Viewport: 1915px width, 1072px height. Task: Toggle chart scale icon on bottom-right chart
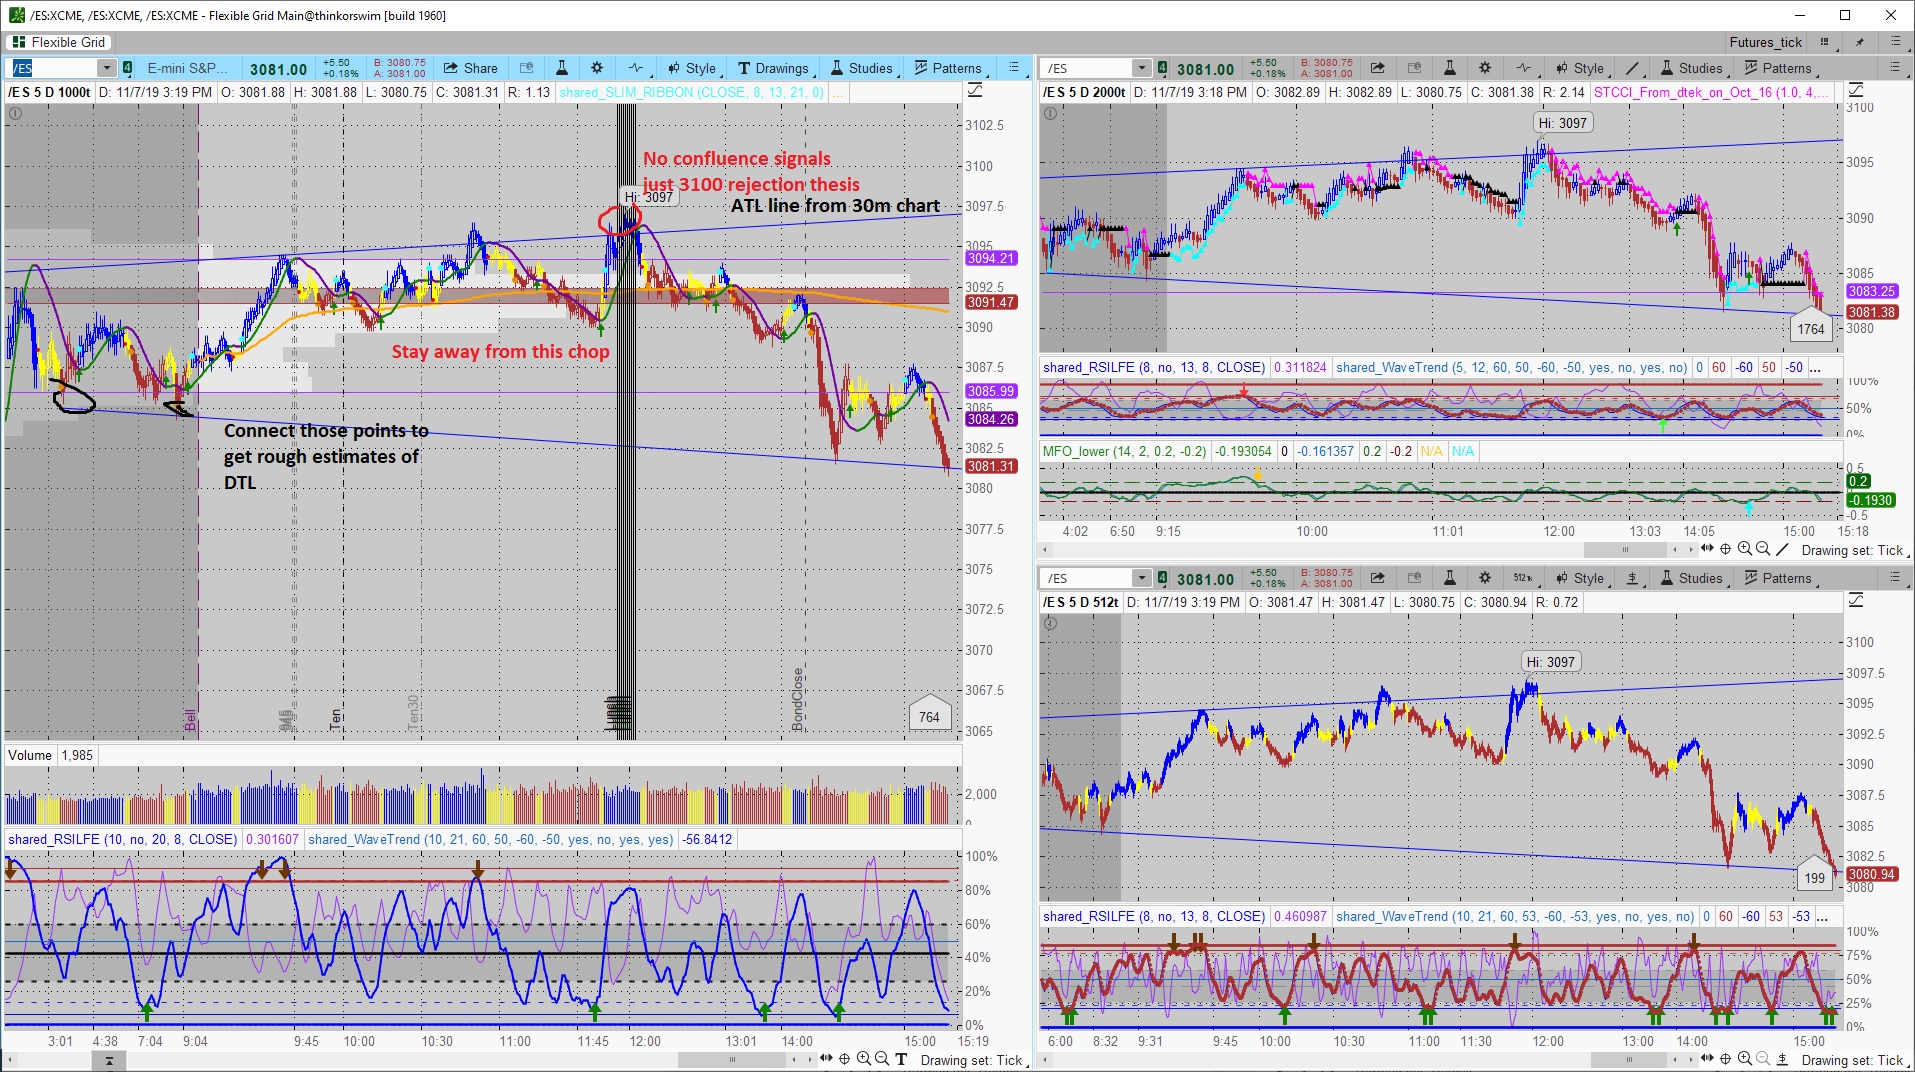coord(1856,600)
